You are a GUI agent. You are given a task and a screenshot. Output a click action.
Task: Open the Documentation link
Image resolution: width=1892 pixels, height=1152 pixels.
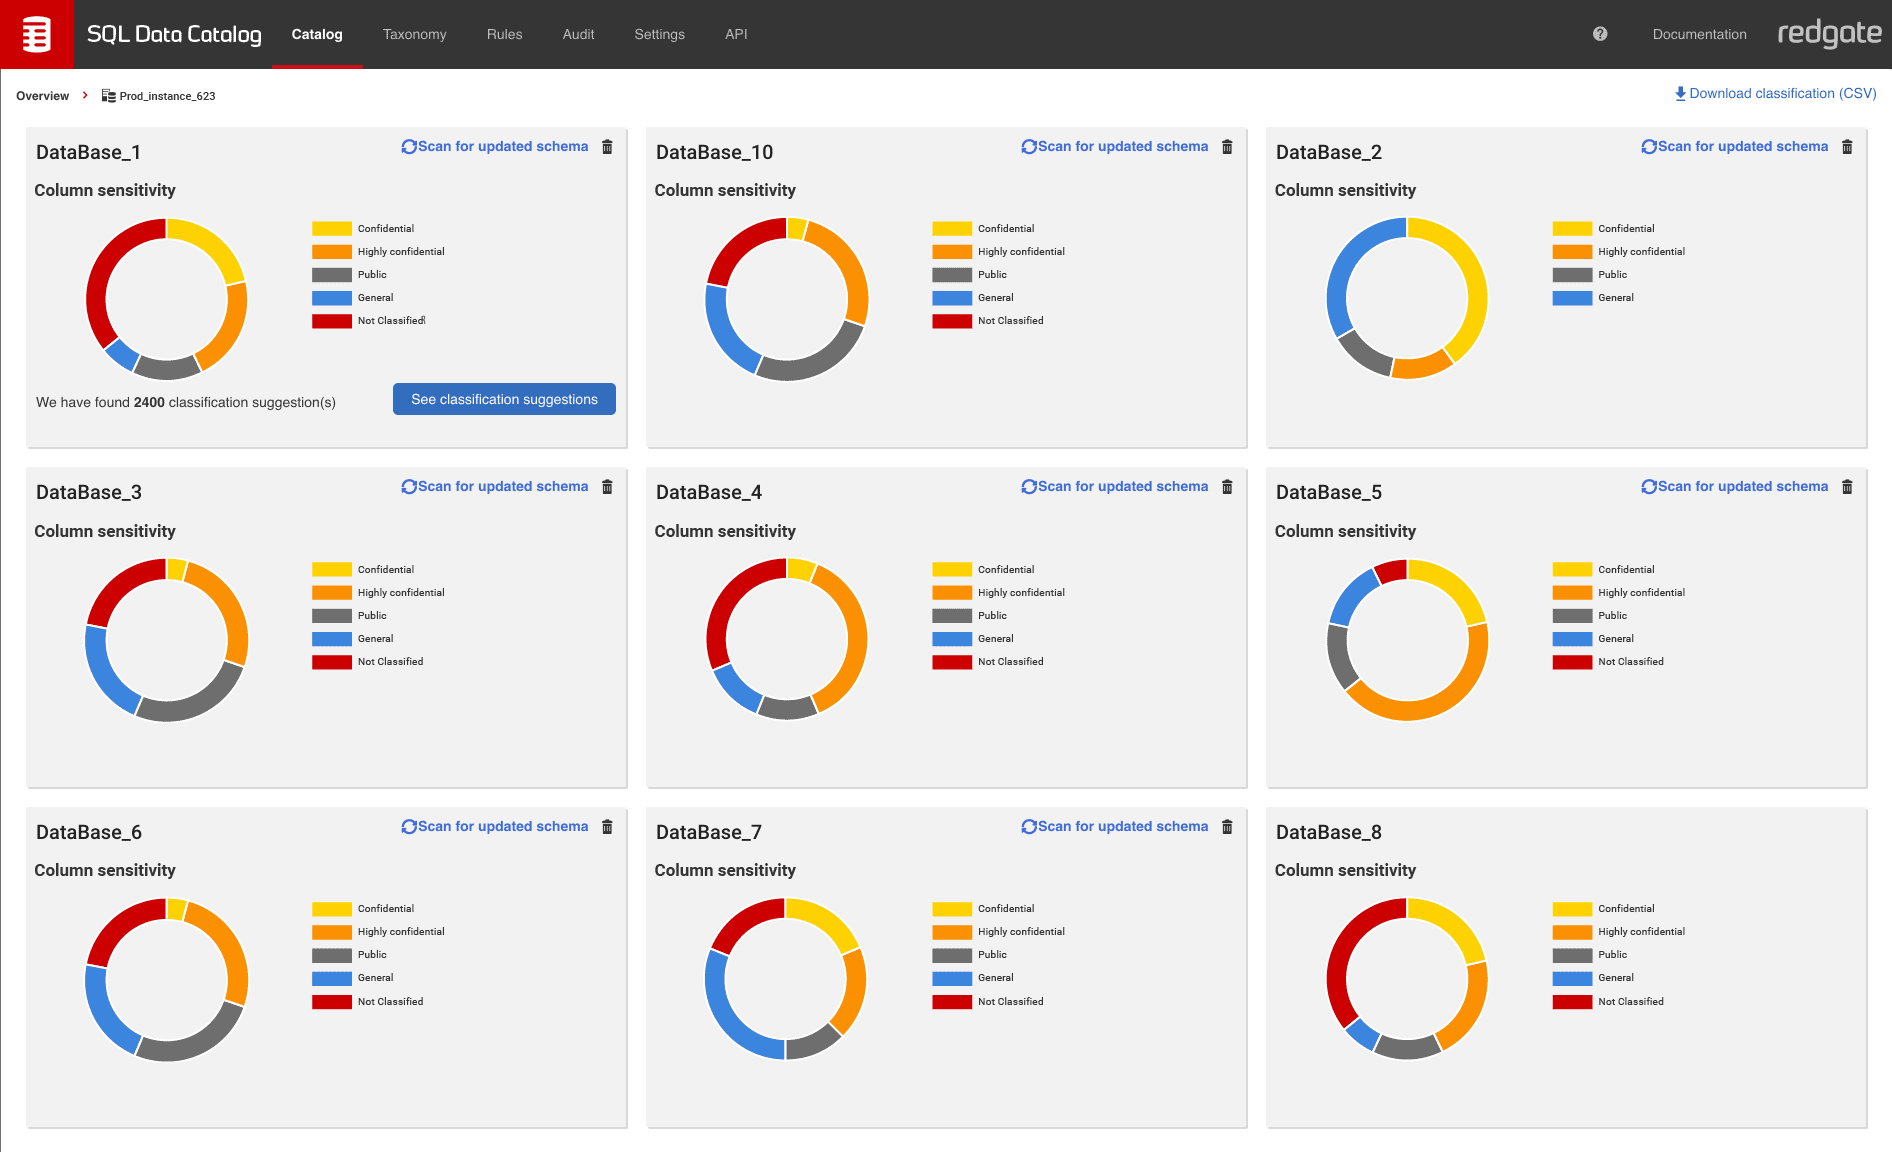pyautogui.click(x=1699, y=33)
